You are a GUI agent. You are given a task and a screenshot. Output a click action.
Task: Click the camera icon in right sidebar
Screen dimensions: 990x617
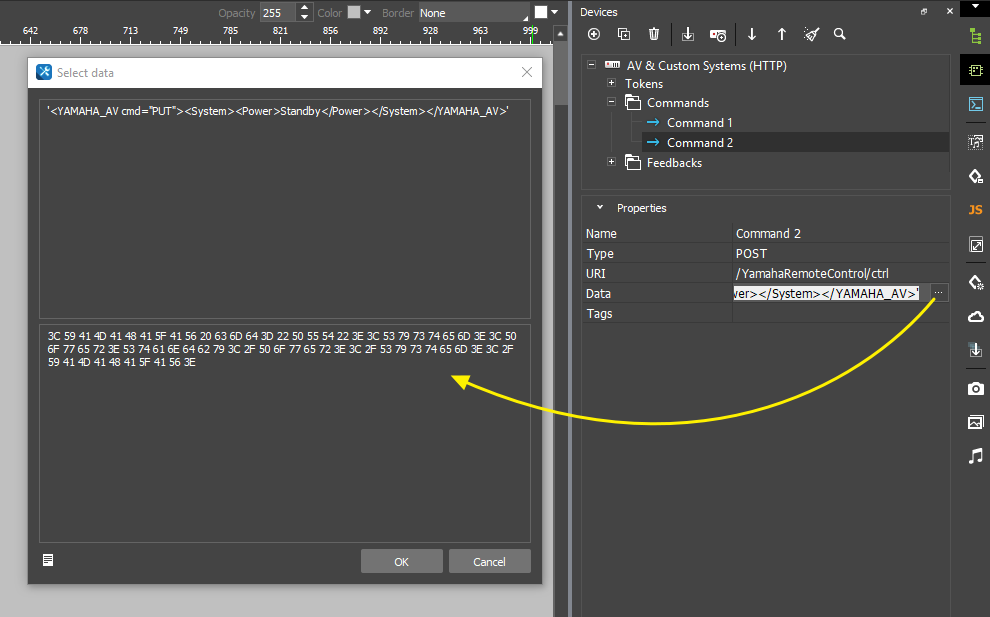click(x=975, y=388)
